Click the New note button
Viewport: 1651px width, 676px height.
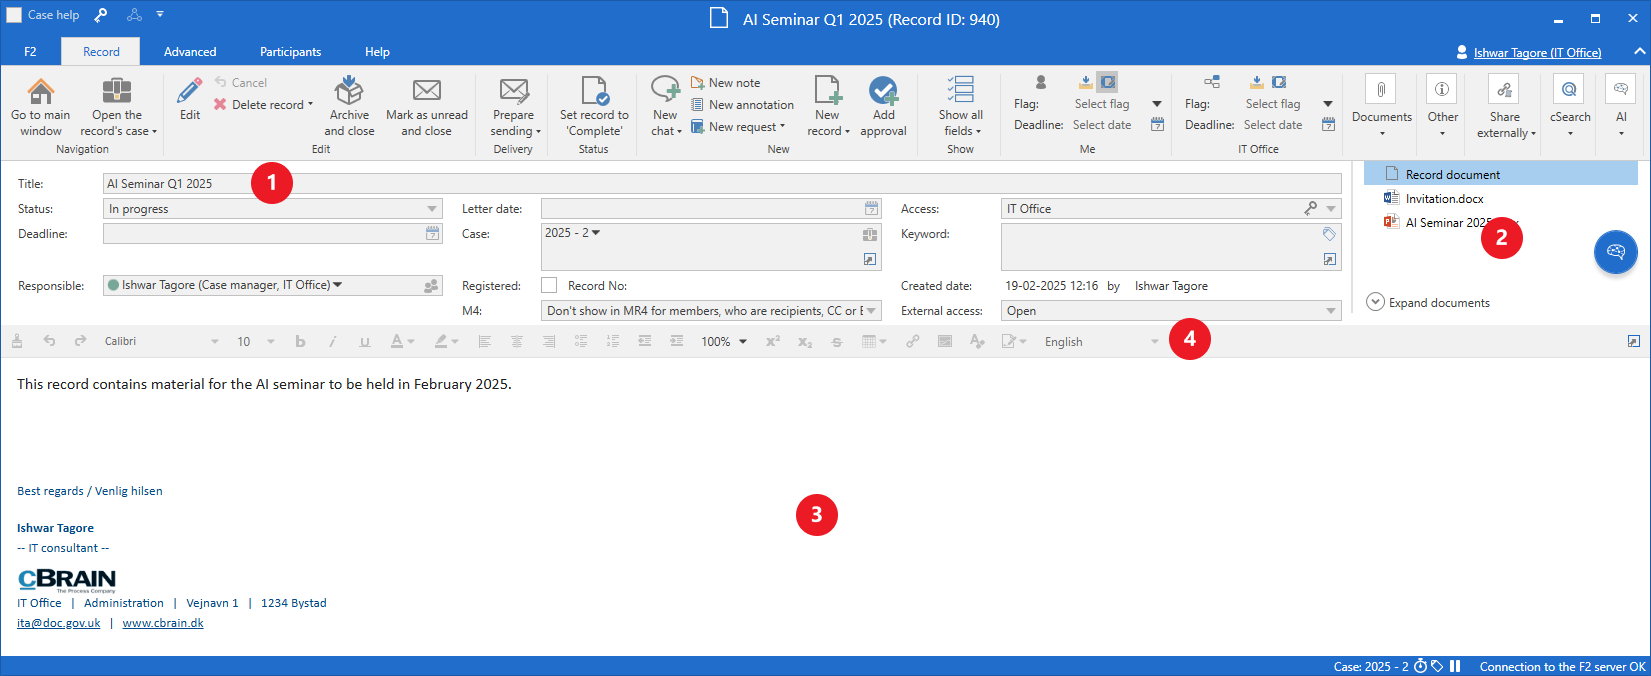tap(733, 83)
